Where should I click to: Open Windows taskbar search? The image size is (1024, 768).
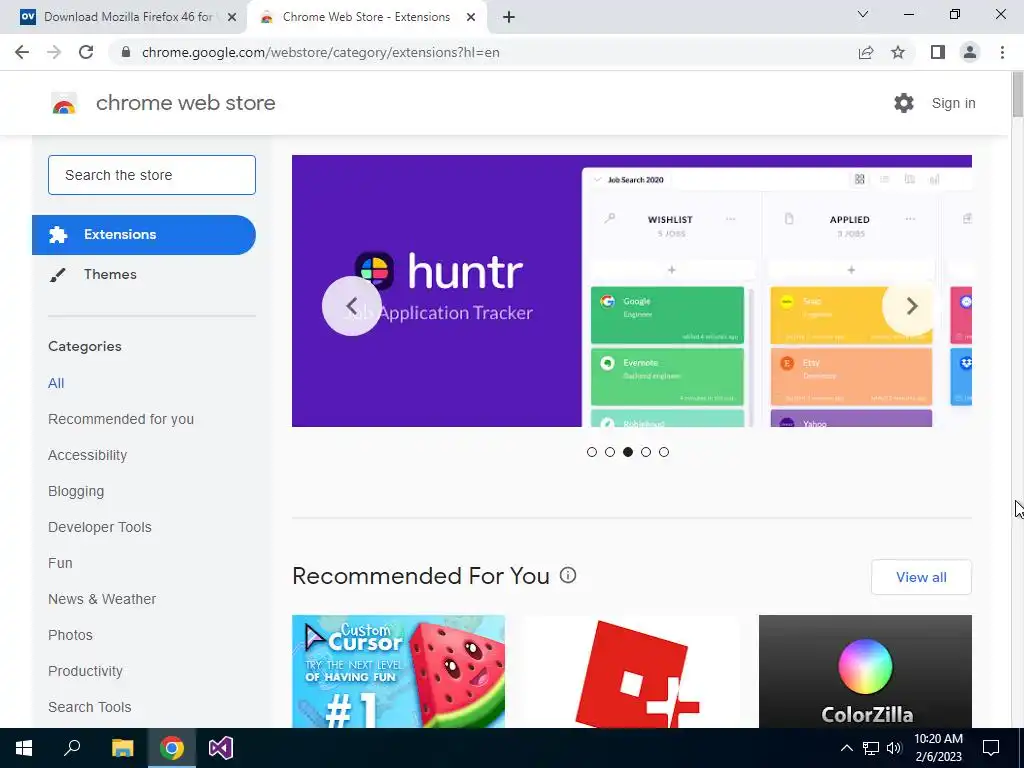[72, 748]
